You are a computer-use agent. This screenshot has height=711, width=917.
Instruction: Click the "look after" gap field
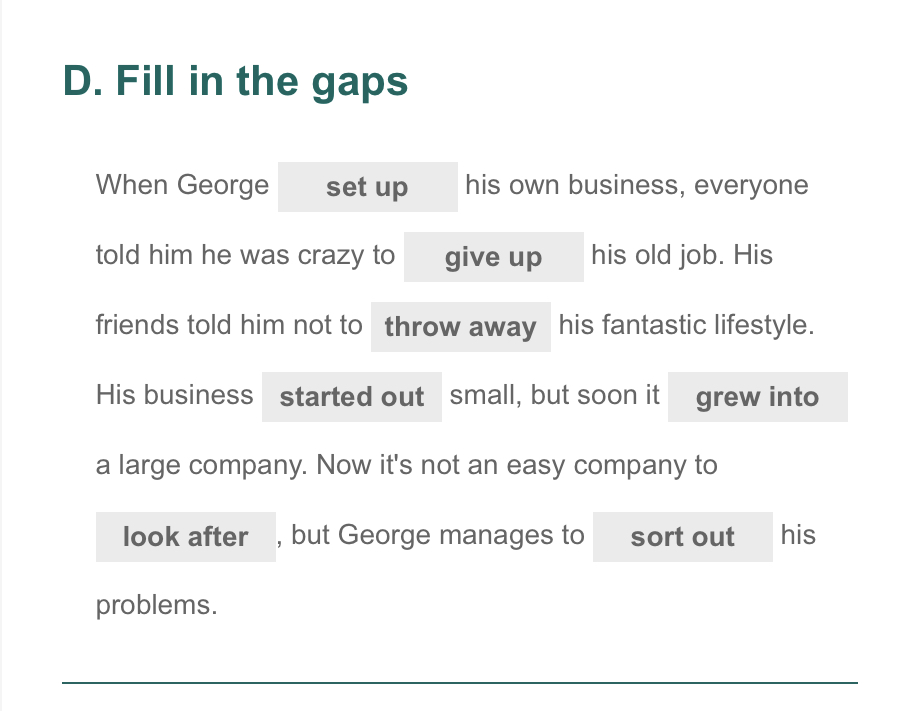(185, 537)
